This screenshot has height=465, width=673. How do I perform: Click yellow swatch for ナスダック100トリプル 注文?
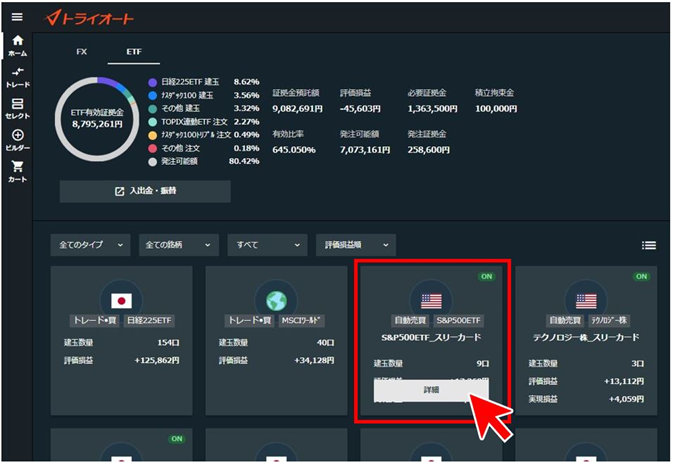pos(152,135)
